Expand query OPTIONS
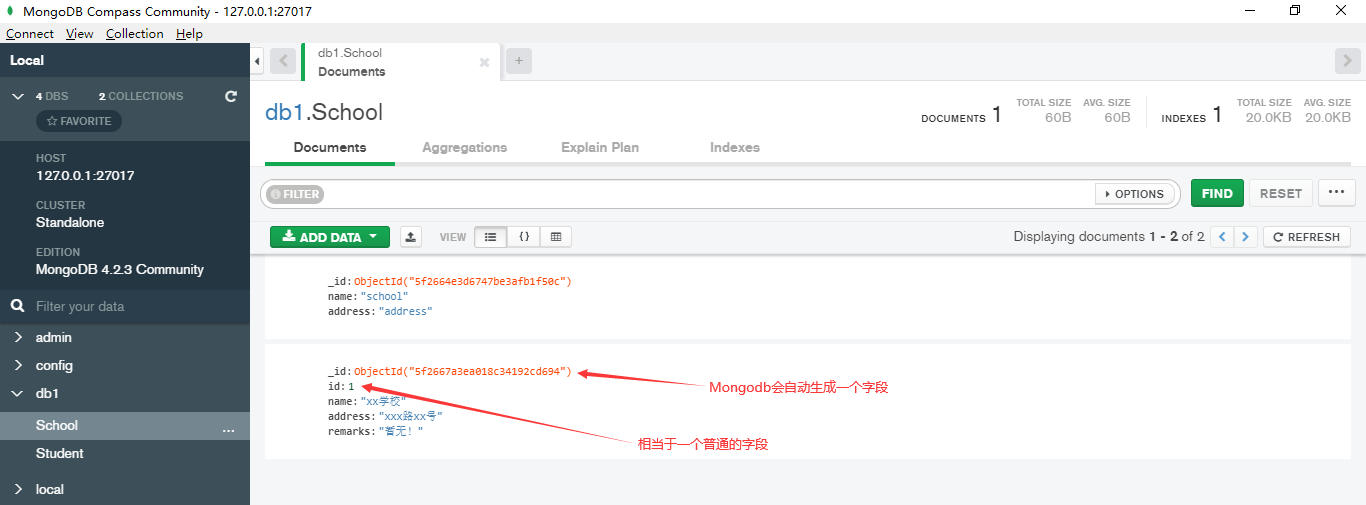Image resolution: width=1366 pixels, height=505 pixels. pos(1135,194)
